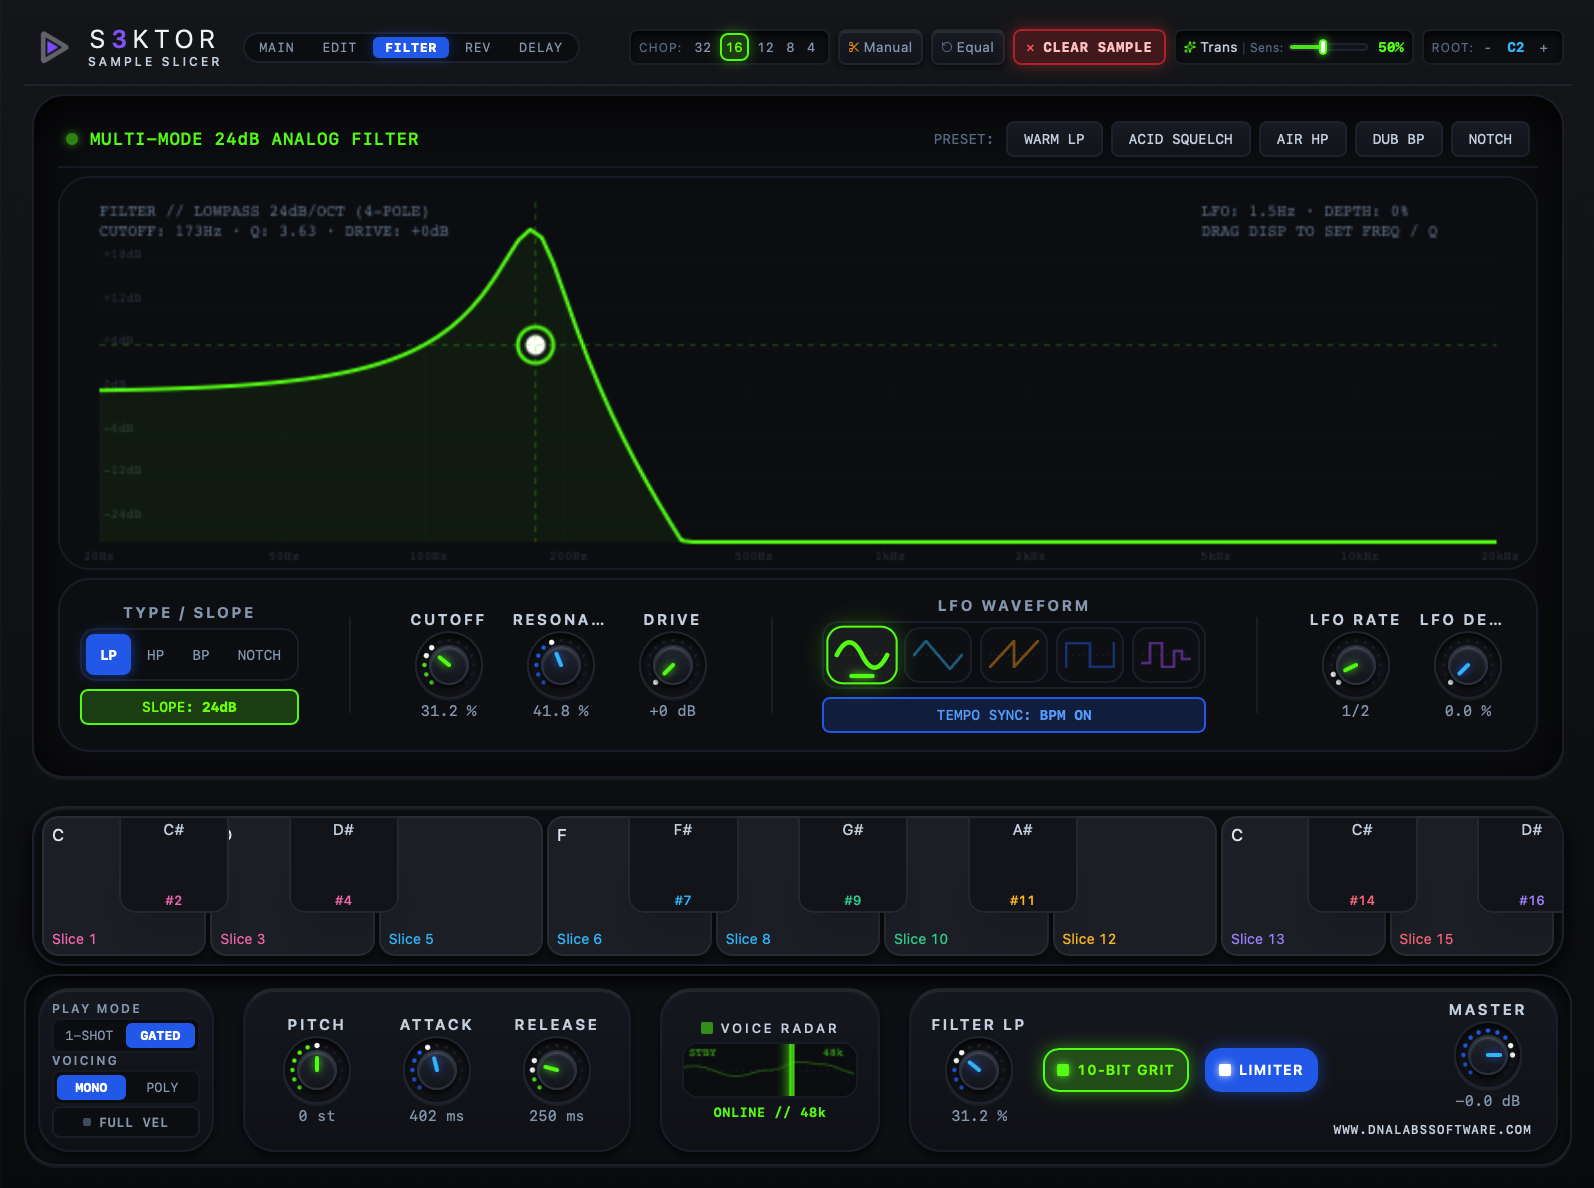Select the triangle LFO waveform

coord(938,655)
